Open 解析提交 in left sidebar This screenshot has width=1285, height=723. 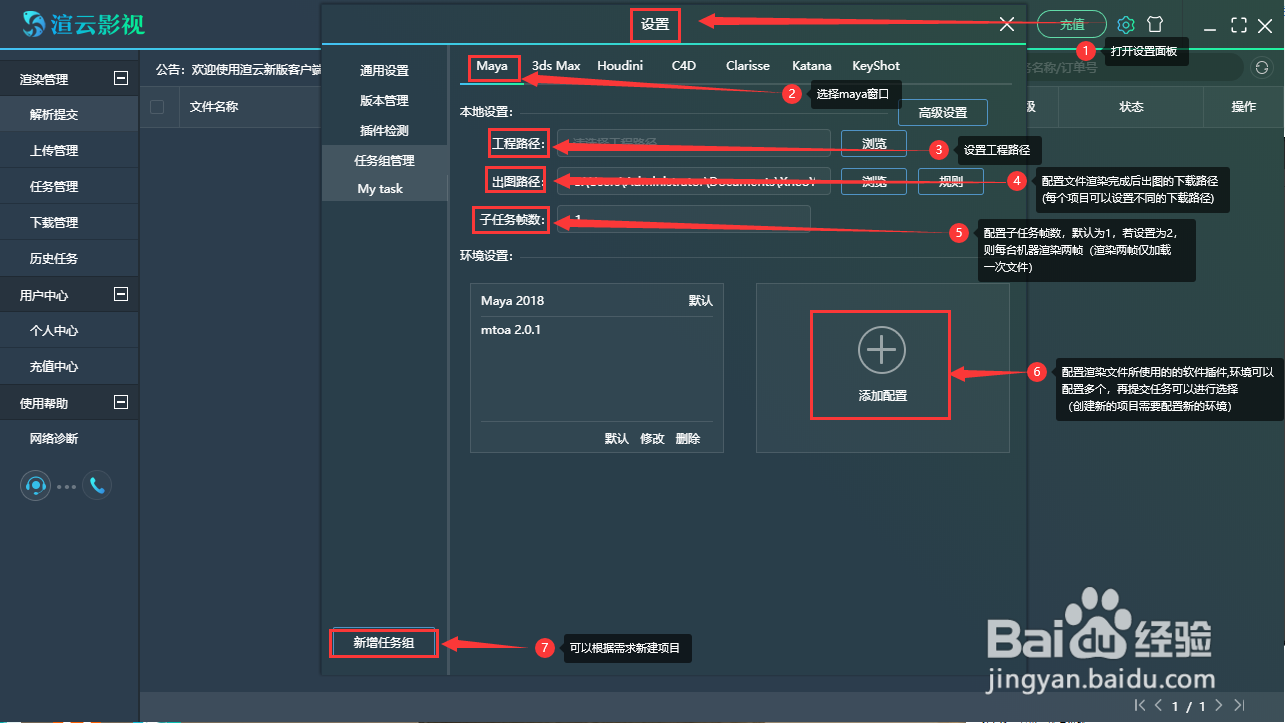pos(69,115)
